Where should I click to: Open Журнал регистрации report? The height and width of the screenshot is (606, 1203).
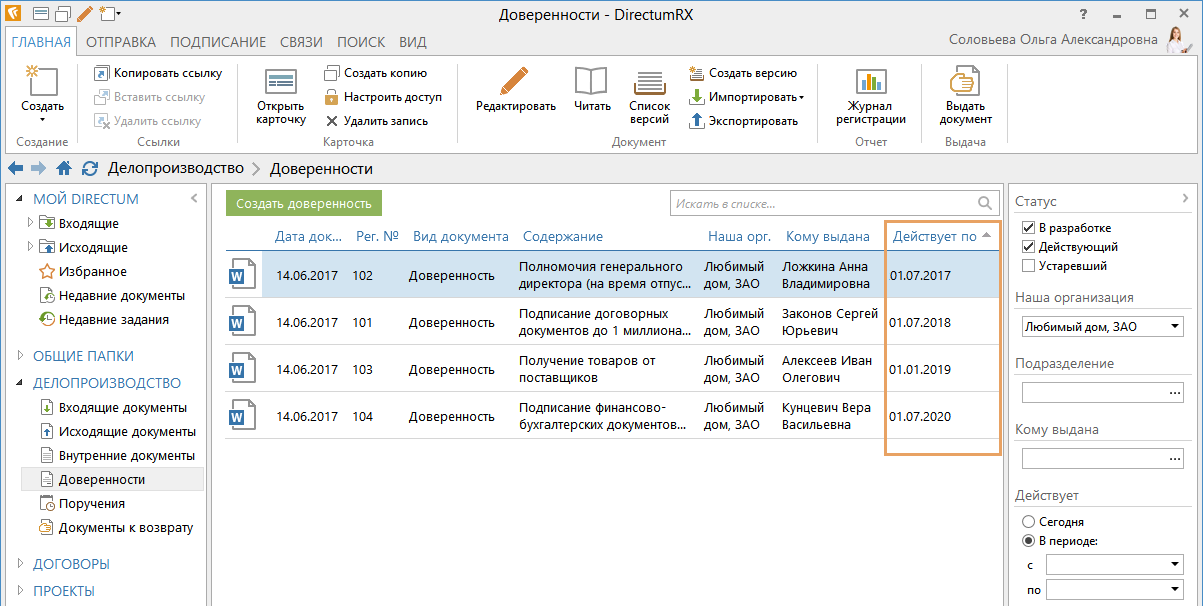tap(870, 82)
